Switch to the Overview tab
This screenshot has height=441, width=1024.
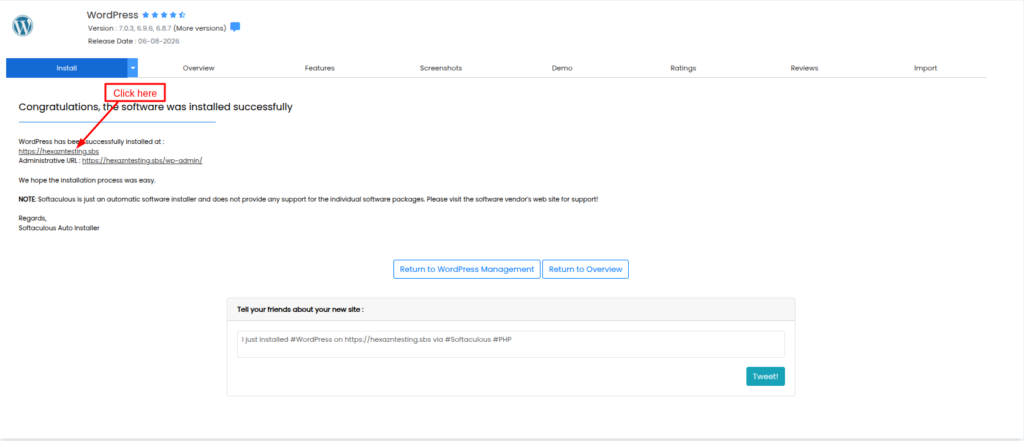pos(199,68)
